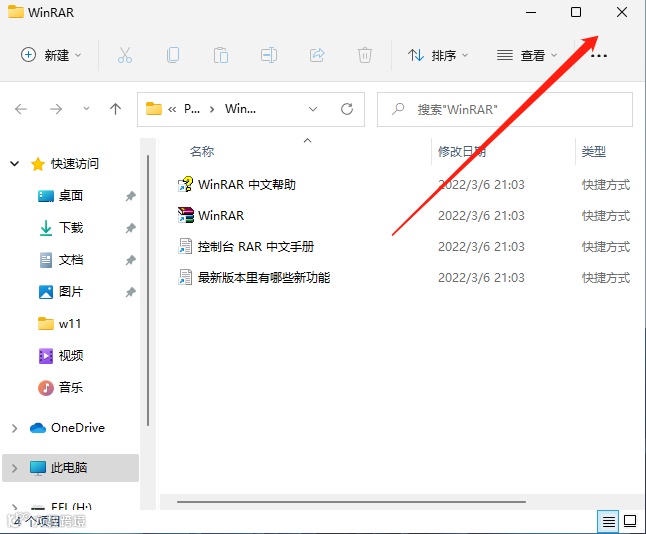Click 2022/3/6 21:03 date of WinRAR 中文帮助

[x=481, y=185]
